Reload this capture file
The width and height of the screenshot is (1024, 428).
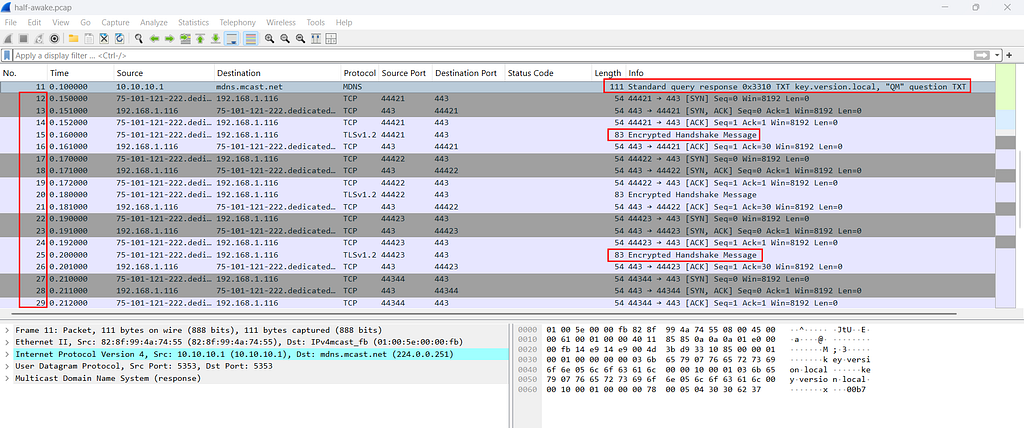coord(120,39)
